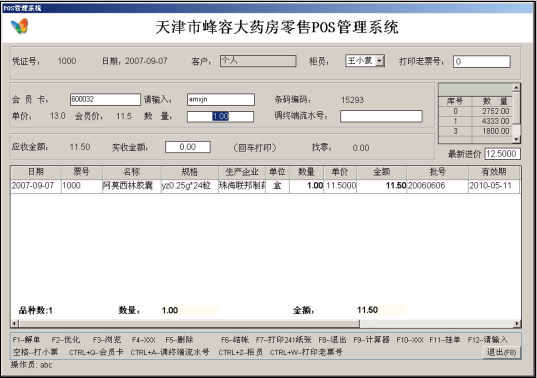The height and width of the screenshot is (378, 537).
Task: Click the 请输入 field containing amxjn
Action: [221, 99]
